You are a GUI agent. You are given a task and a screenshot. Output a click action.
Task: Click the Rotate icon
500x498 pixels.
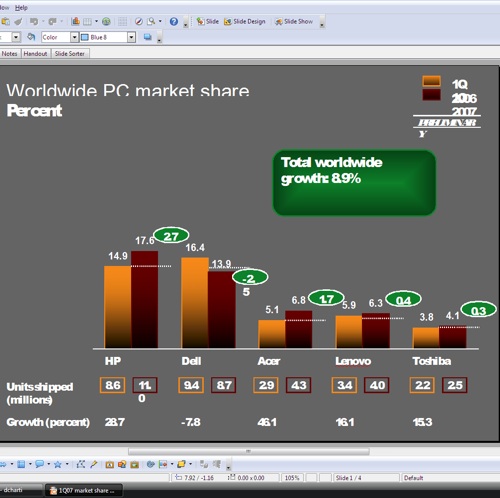click(x=151, y=464)
